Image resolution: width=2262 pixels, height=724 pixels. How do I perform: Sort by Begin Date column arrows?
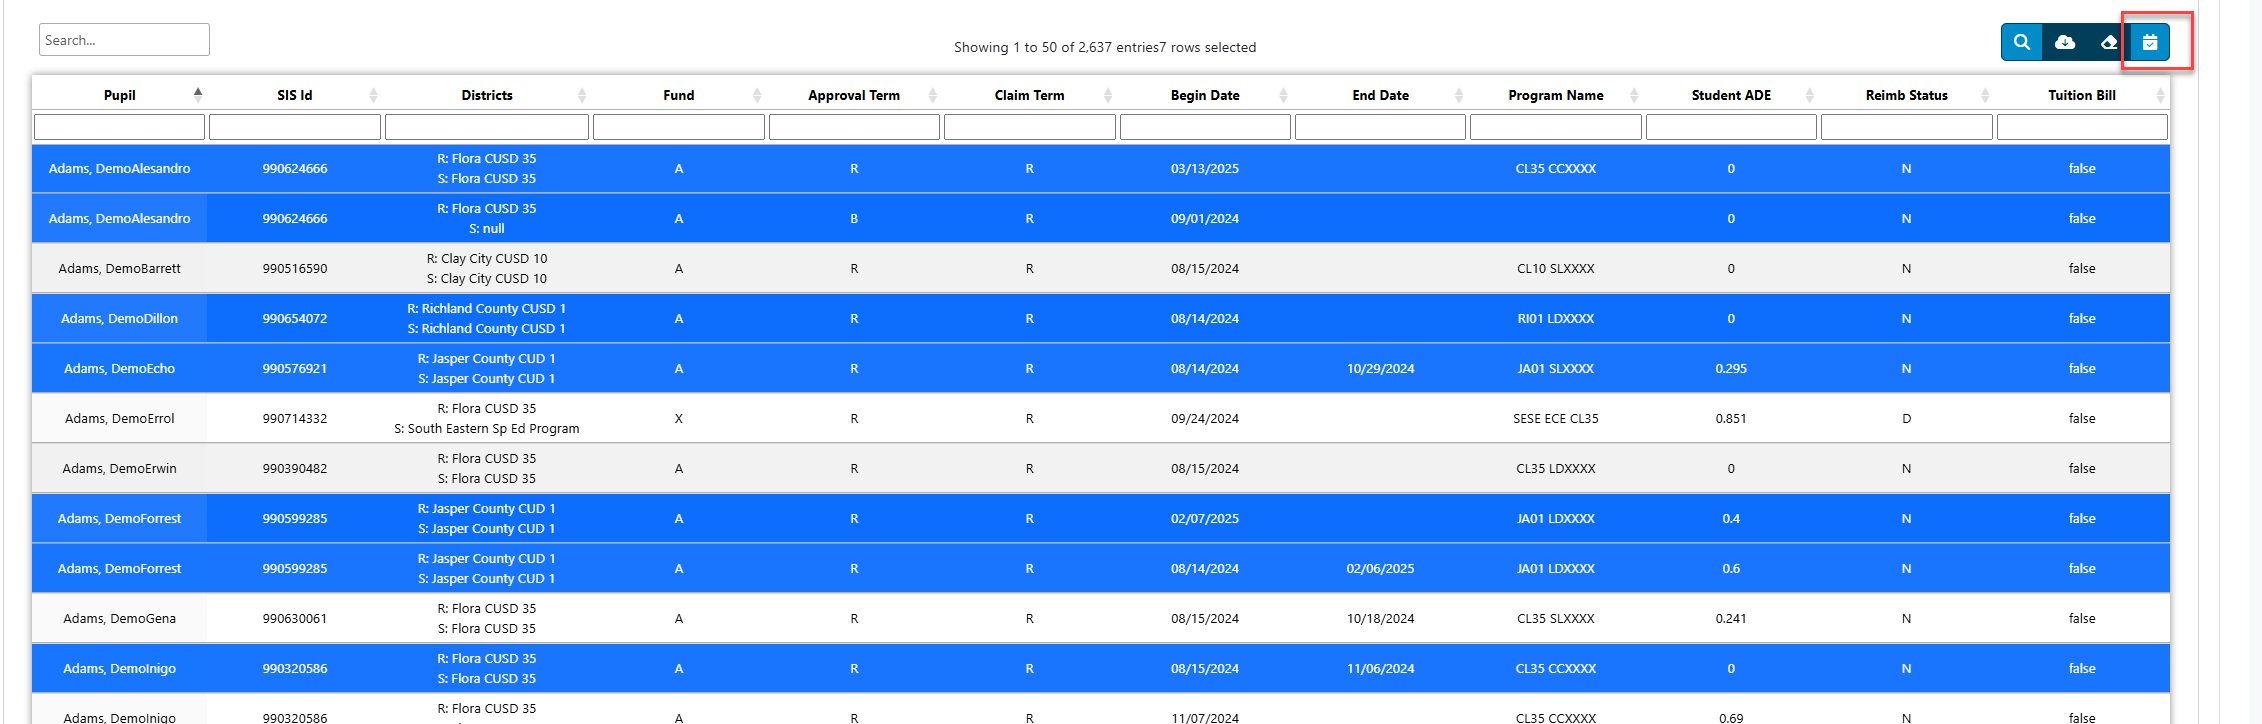pyautogui.click(x=1283, y=95)
